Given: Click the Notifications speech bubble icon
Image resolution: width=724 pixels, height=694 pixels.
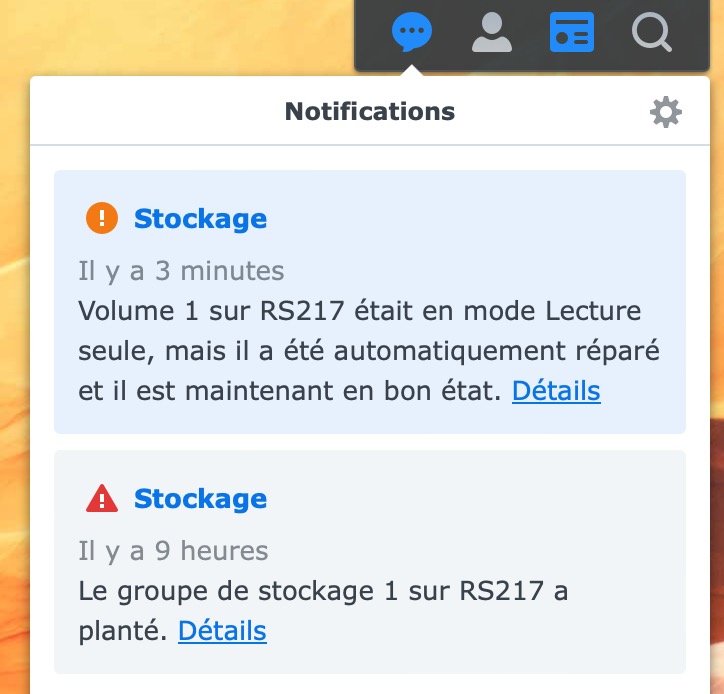Looking at the screenshot, I should pyautogui.click(x=411, y=33).
